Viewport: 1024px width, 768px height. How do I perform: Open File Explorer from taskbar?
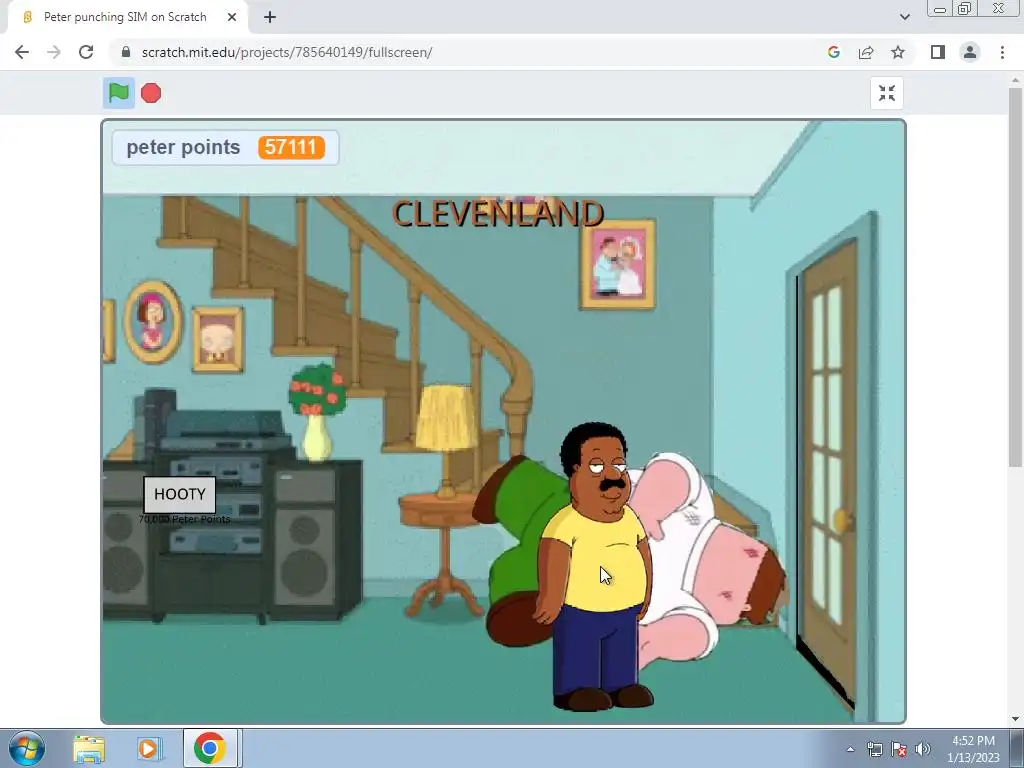(x=89, y=748)
